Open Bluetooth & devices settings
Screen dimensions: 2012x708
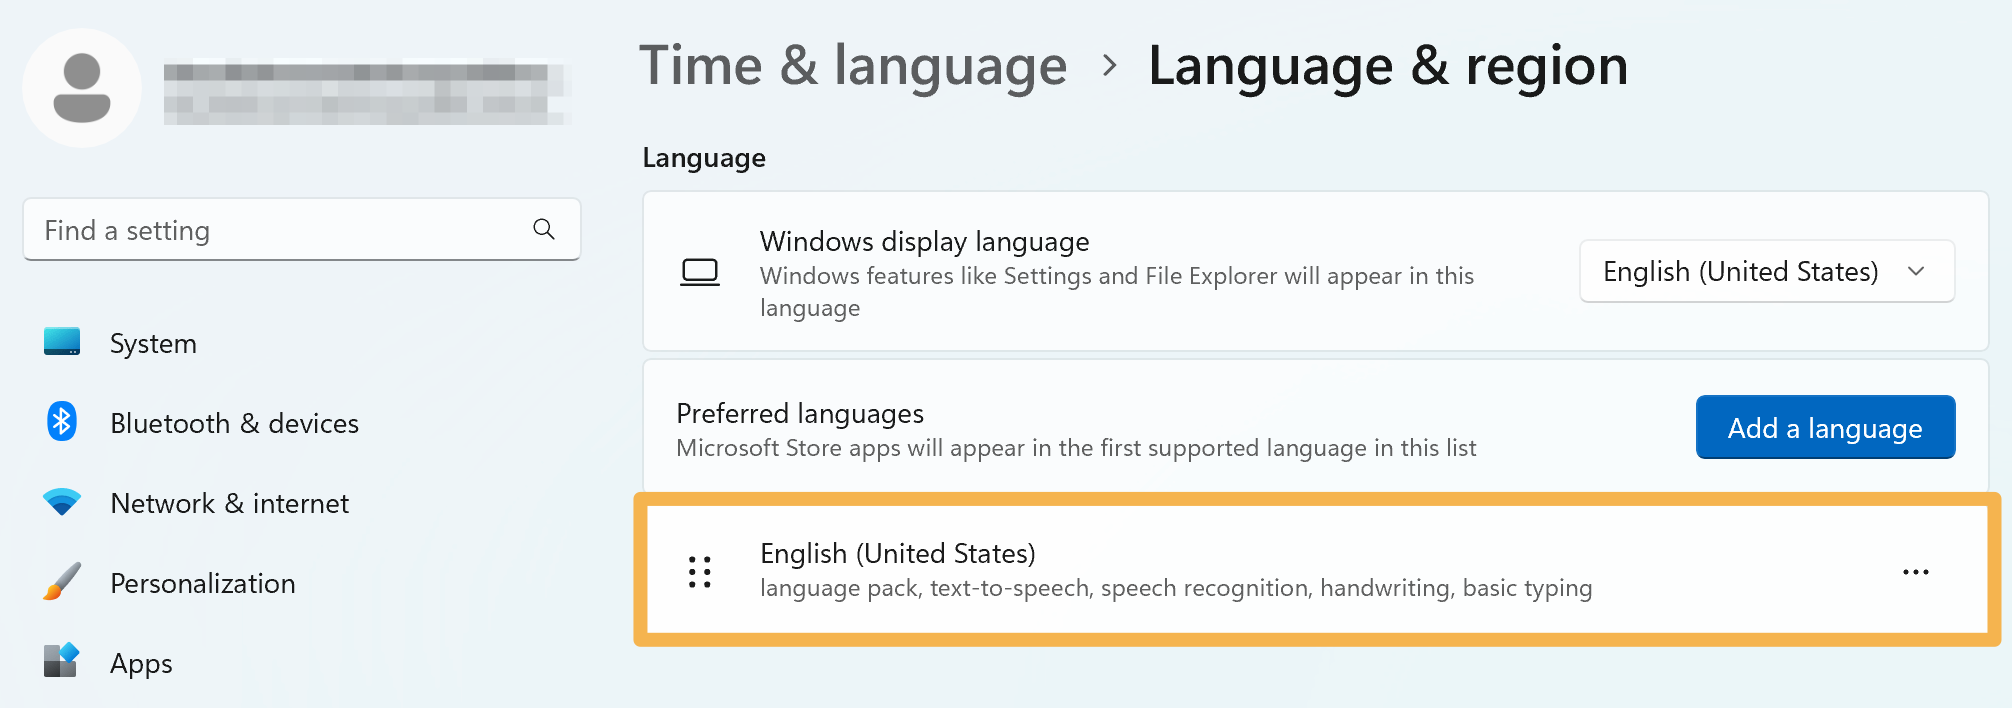point(234,423)
